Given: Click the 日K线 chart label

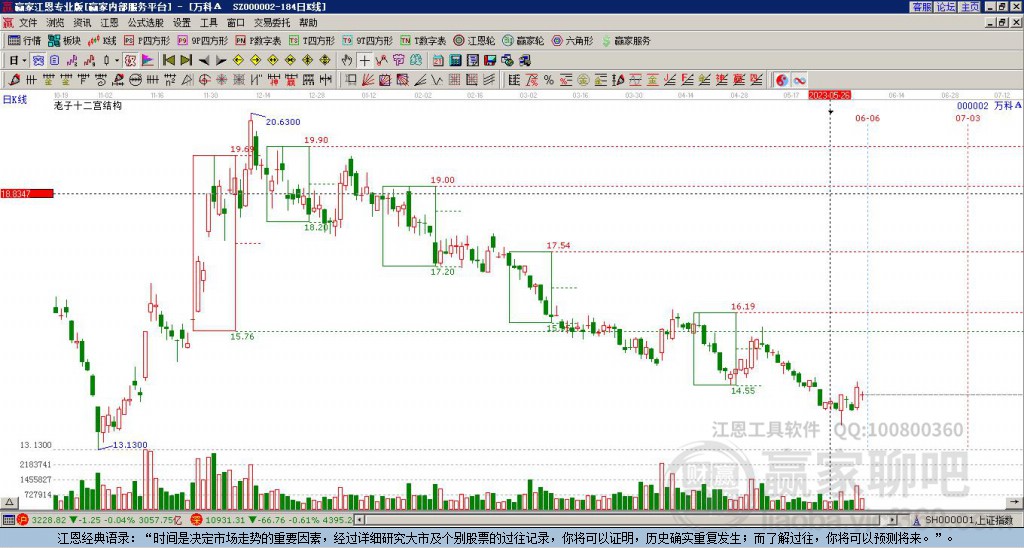Looking at the screenshot, I should click(15, 99).
